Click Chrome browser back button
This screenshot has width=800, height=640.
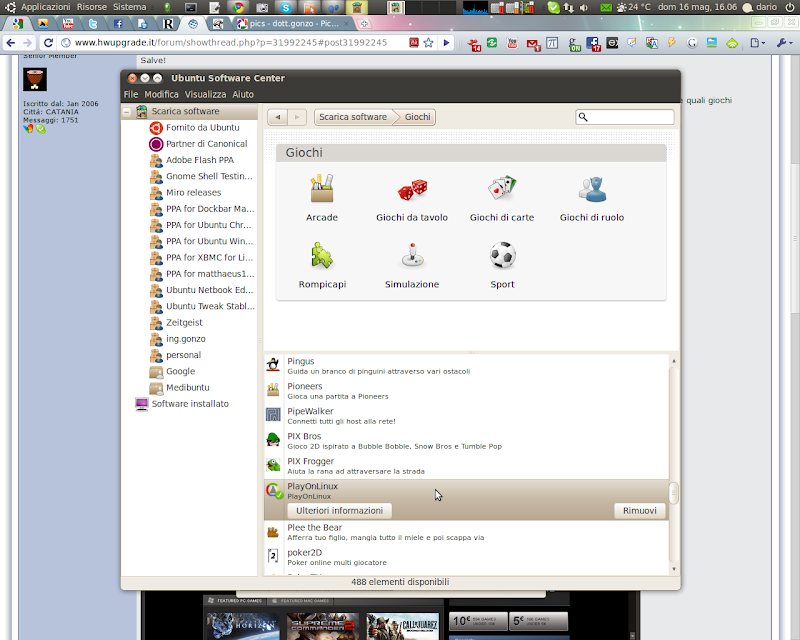(11, 43)
